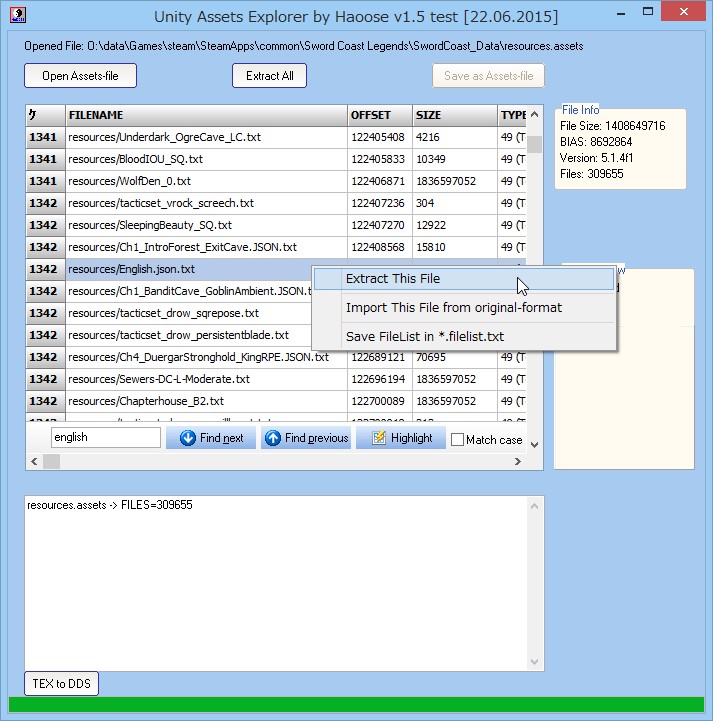Viewport: 713px width, 721px height.
Task: Click the TEX to DDS button
Action: click(x=61, y=684)
